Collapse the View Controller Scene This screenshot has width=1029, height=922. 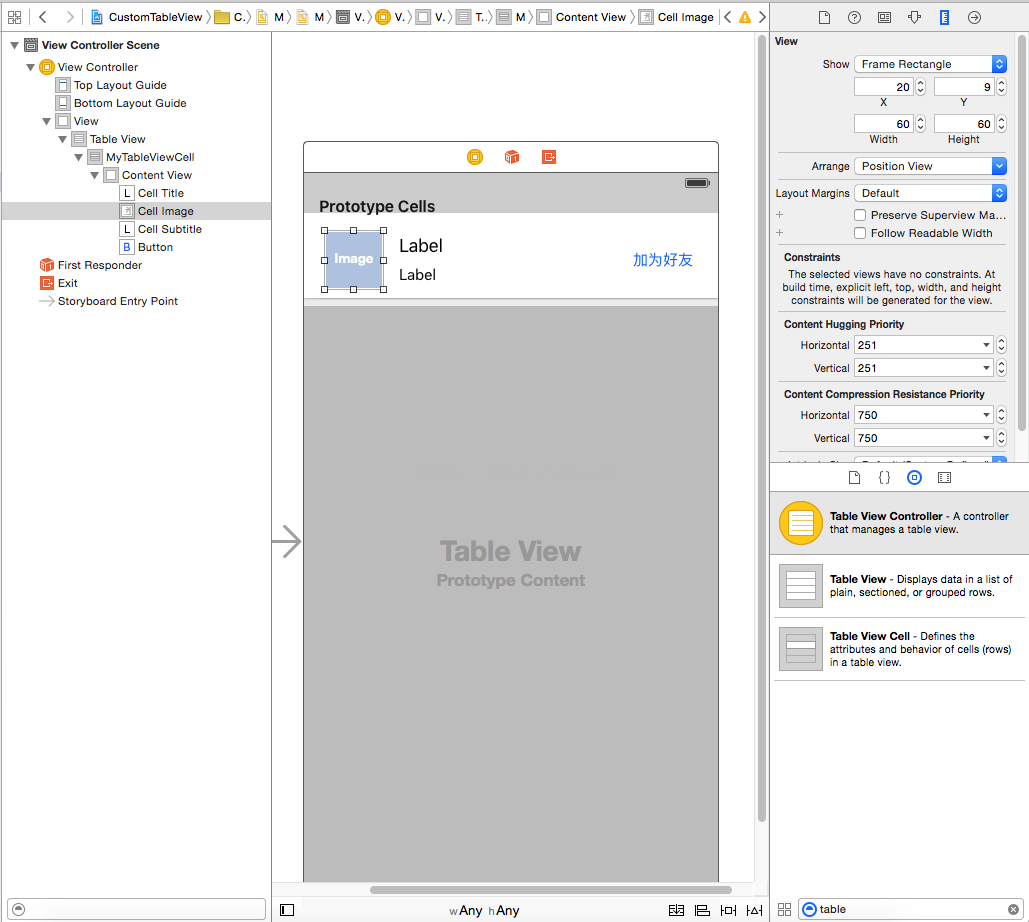pos(14,45)
